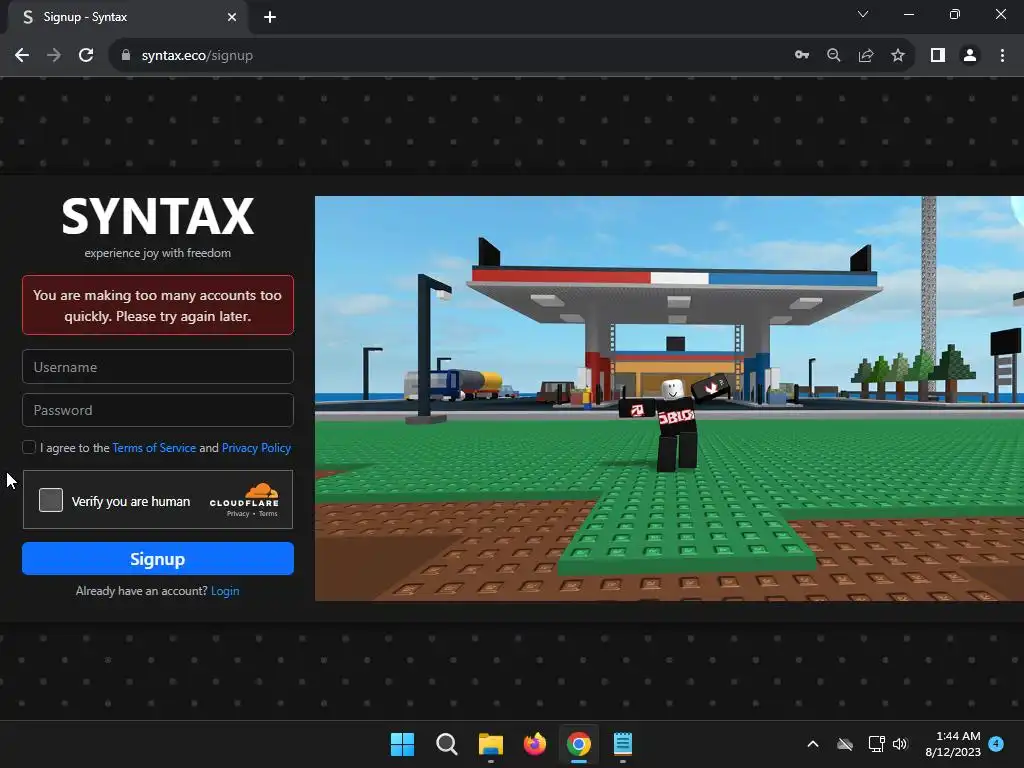Open Chrome three-dot menu
This screenshot has height=768, width=1024.
pyautogui.click(x=1002, y=56)
